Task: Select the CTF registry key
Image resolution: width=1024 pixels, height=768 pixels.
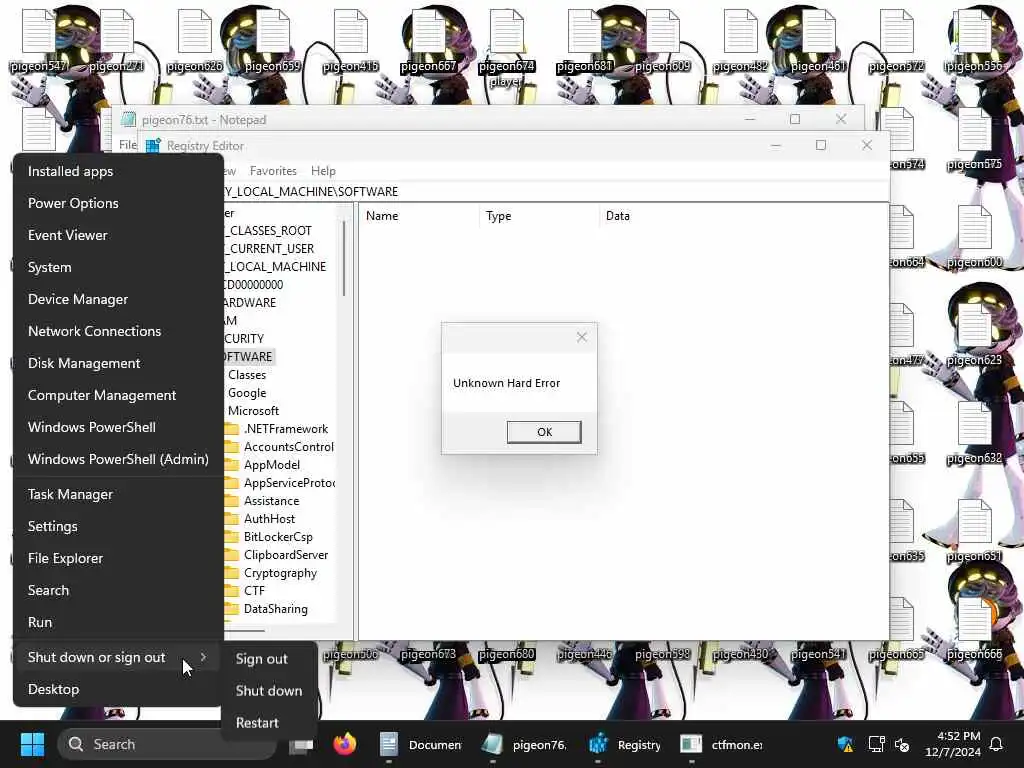Action: 254,590
